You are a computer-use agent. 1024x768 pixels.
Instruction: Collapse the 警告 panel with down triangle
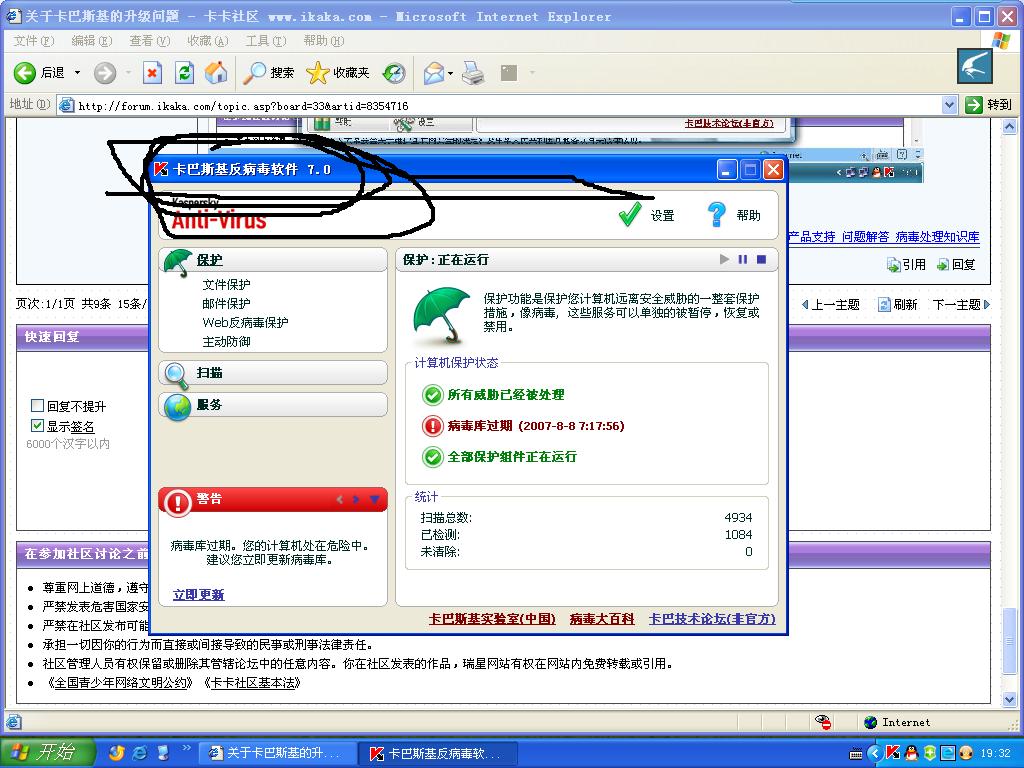point(374,500)
